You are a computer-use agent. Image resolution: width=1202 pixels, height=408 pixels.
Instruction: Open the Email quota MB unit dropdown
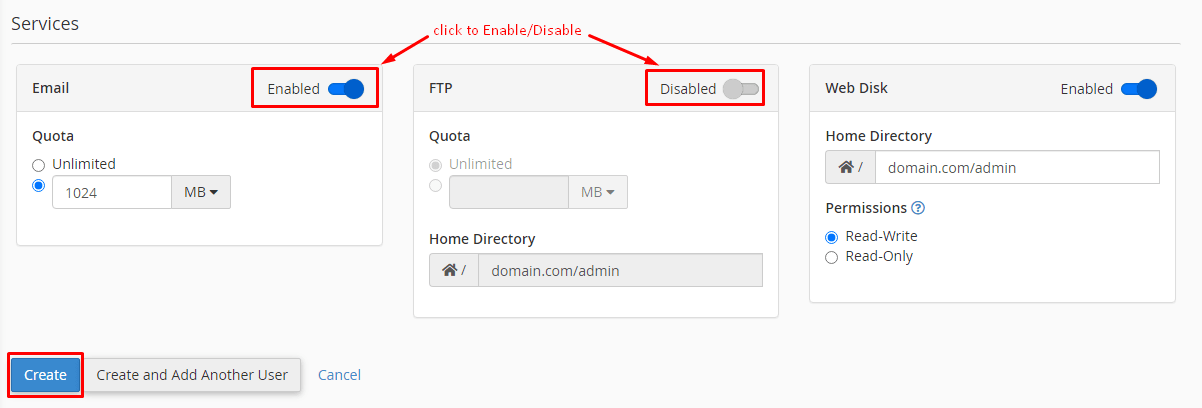(201, 192)
